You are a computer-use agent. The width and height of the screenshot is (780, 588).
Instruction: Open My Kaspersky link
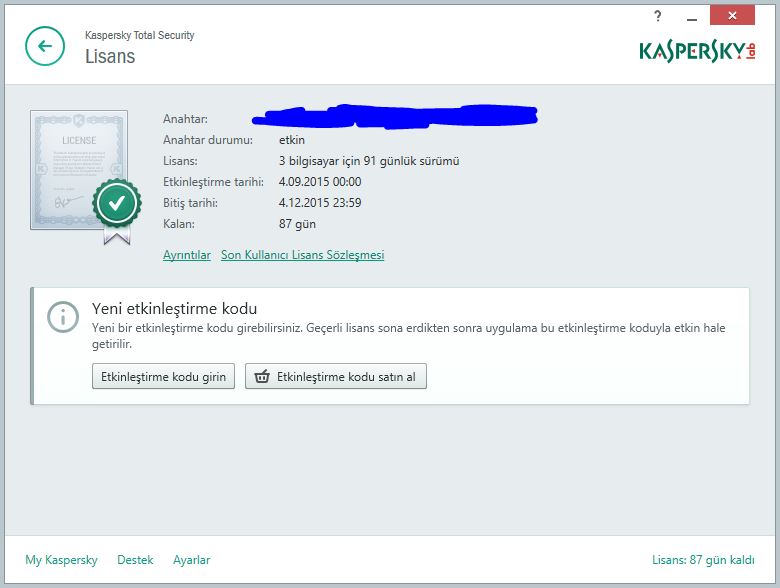(x=61, y=560)
